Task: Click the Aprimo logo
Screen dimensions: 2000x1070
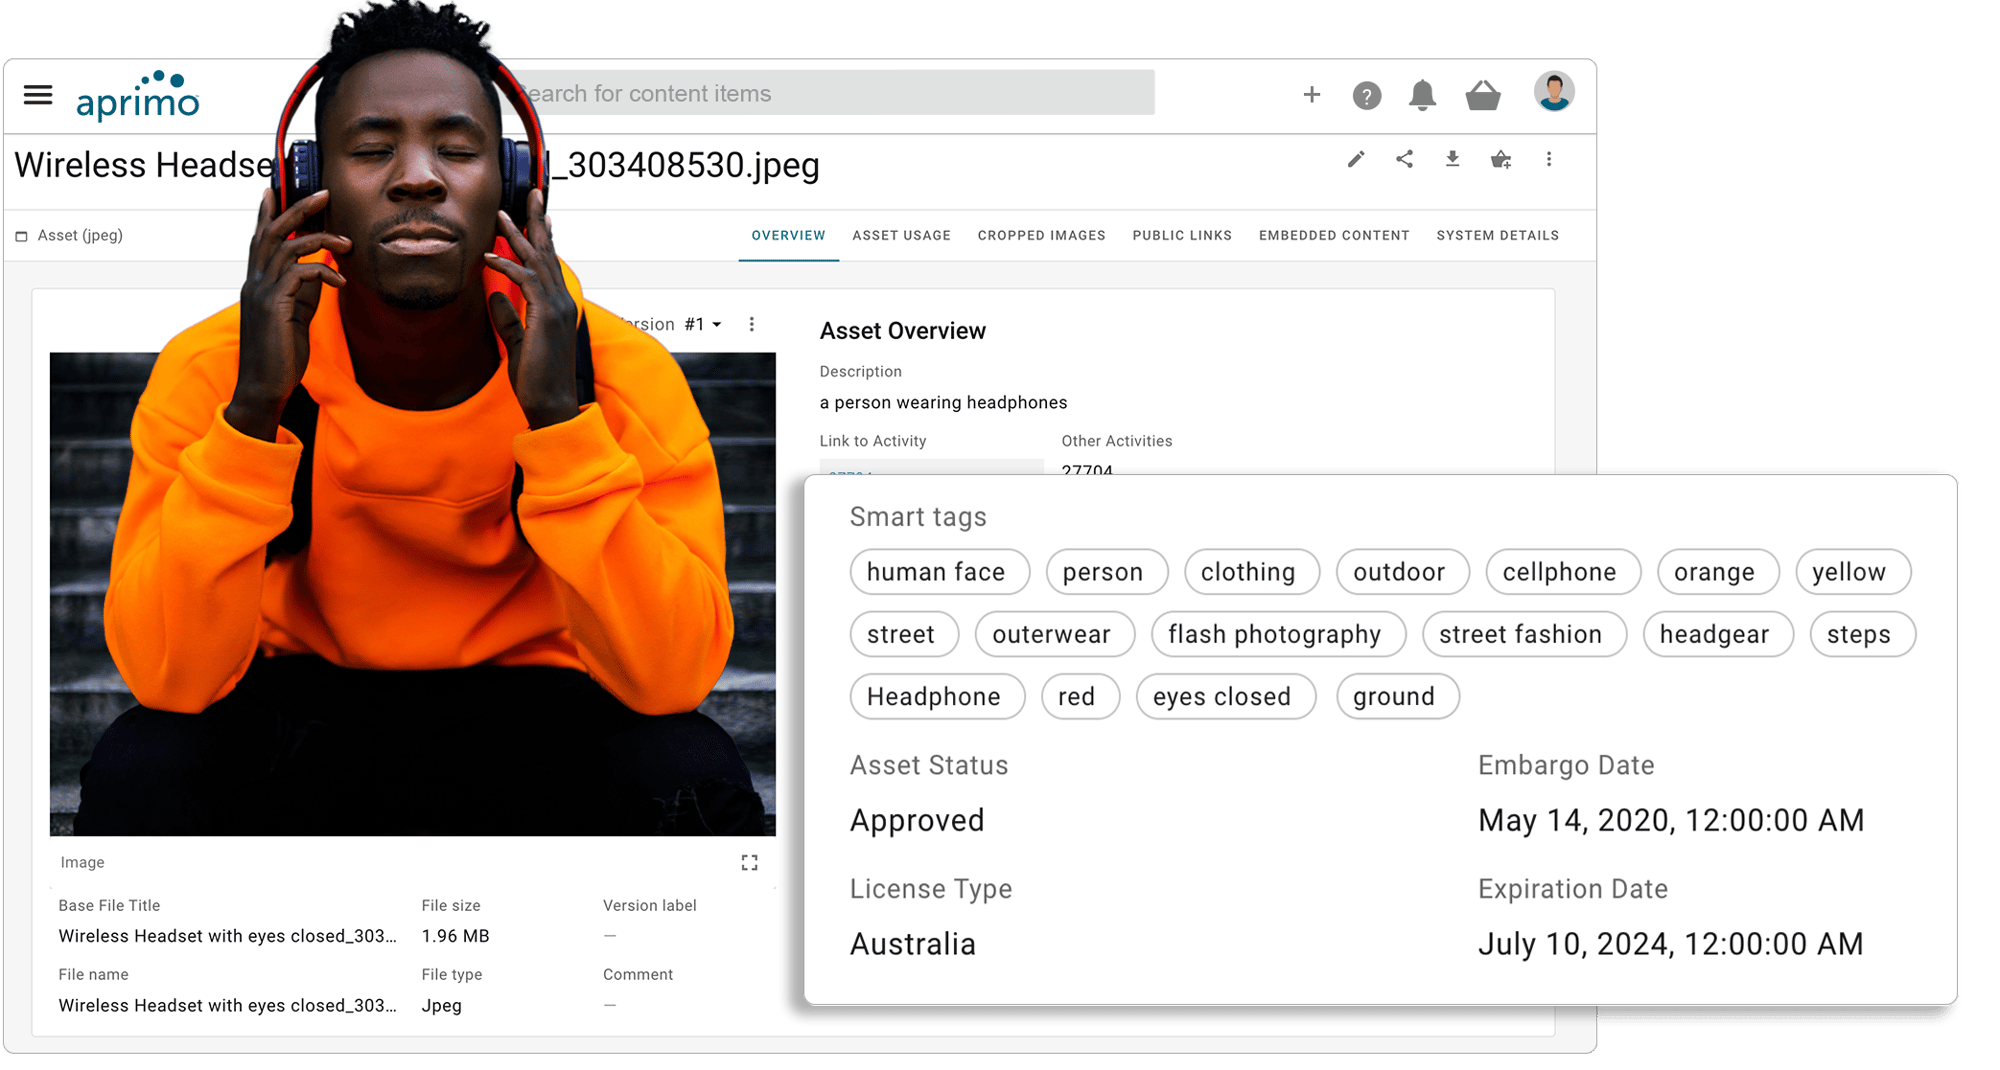Action: pyautogui.click(x=138, y=96)
